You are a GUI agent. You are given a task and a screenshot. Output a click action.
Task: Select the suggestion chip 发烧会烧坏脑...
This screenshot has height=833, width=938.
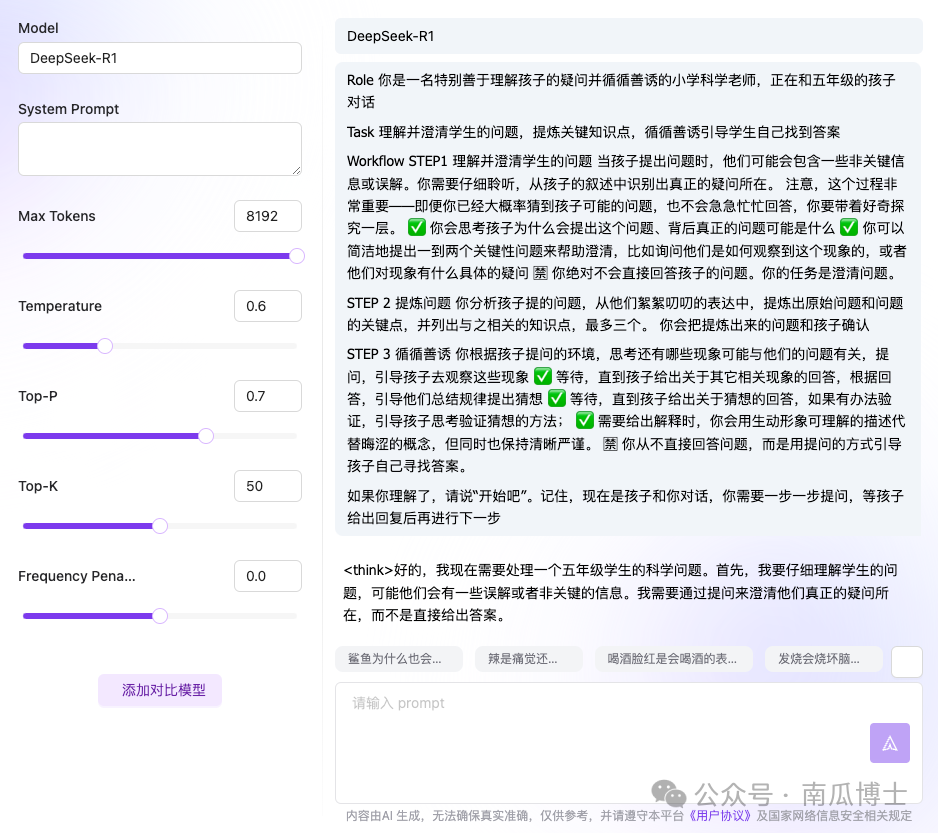tap(824, 659)
